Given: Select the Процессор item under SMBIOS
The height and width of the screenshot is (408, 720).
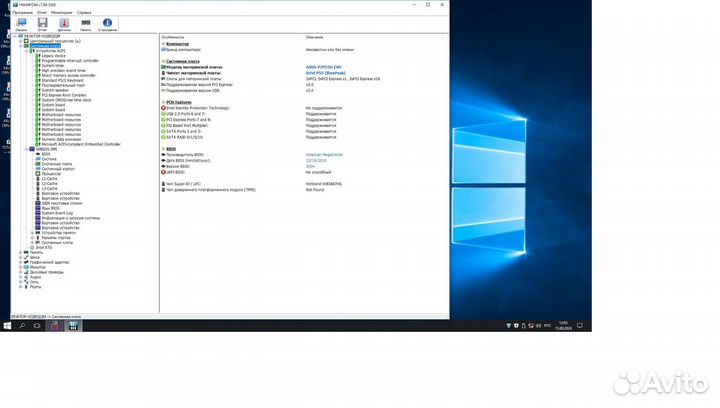Looking at the screenshot, I should [51, 174].
